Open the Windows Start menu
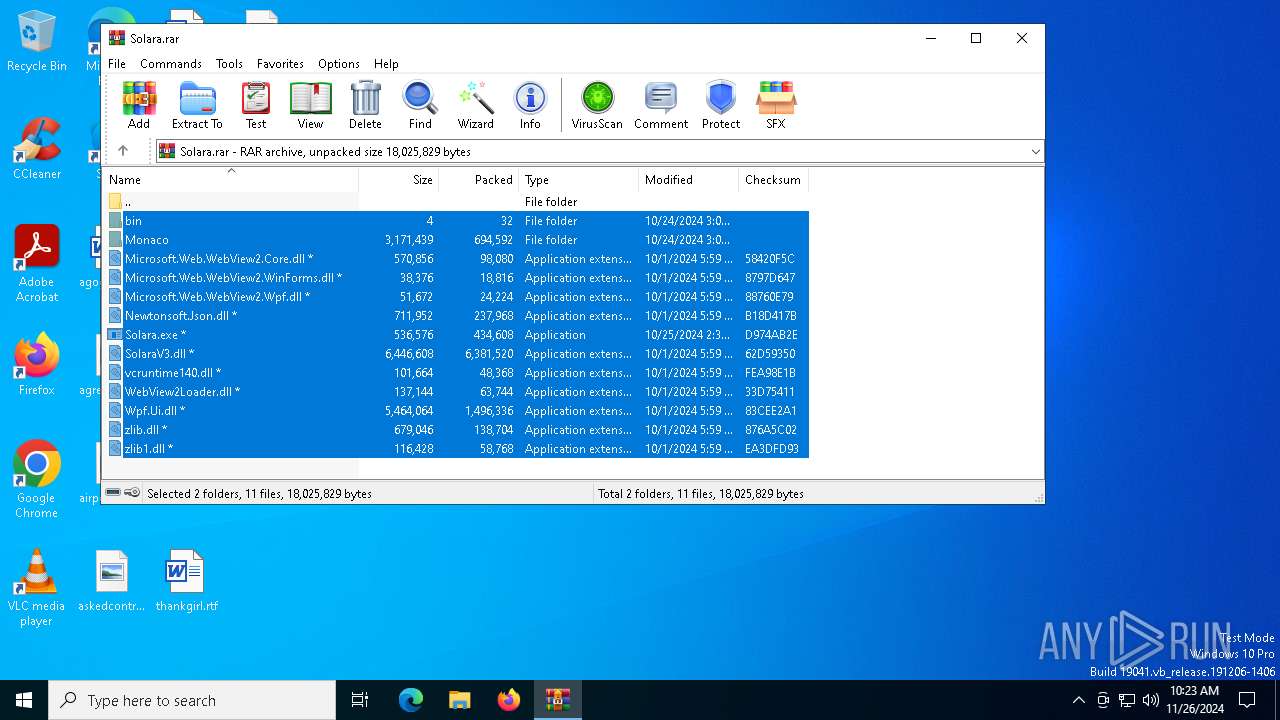This screenshot has height=720, width=1280. 24,700
